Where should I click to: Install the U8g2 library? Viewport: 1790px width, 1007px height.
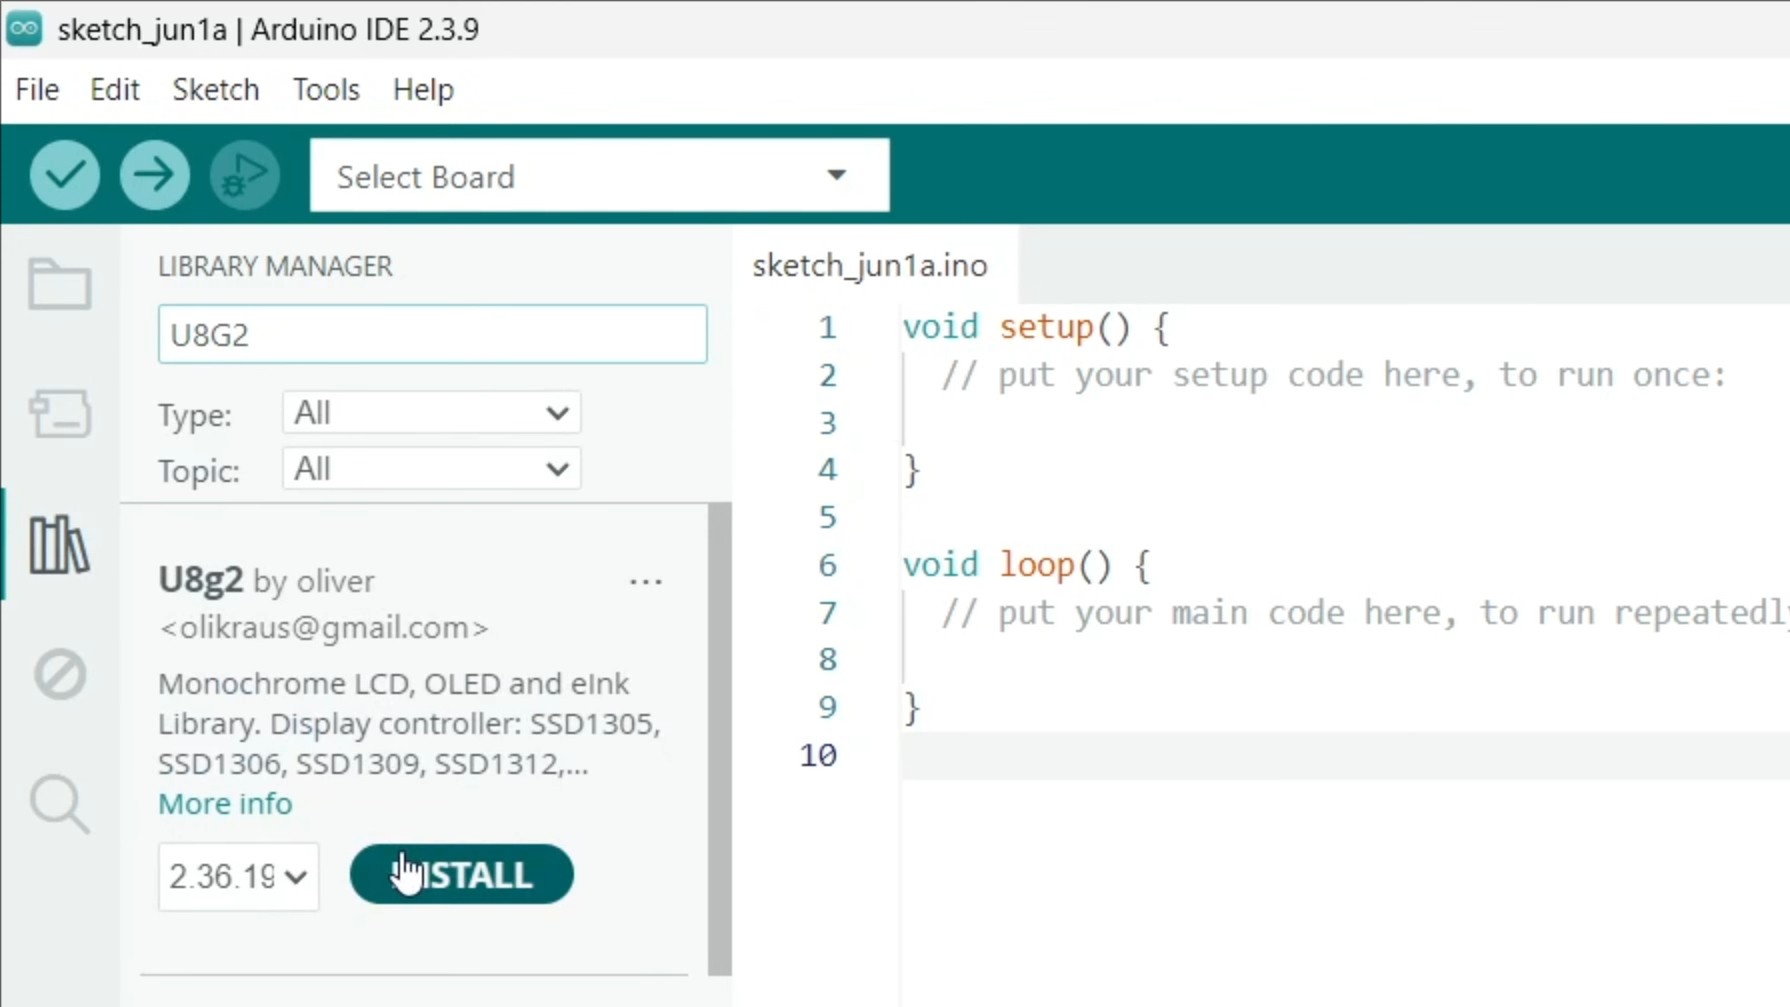462,875
